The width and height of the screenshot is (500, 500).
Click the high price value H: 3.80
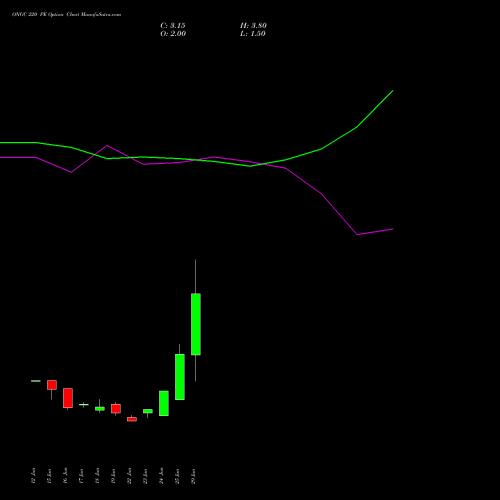coord(253,26)
